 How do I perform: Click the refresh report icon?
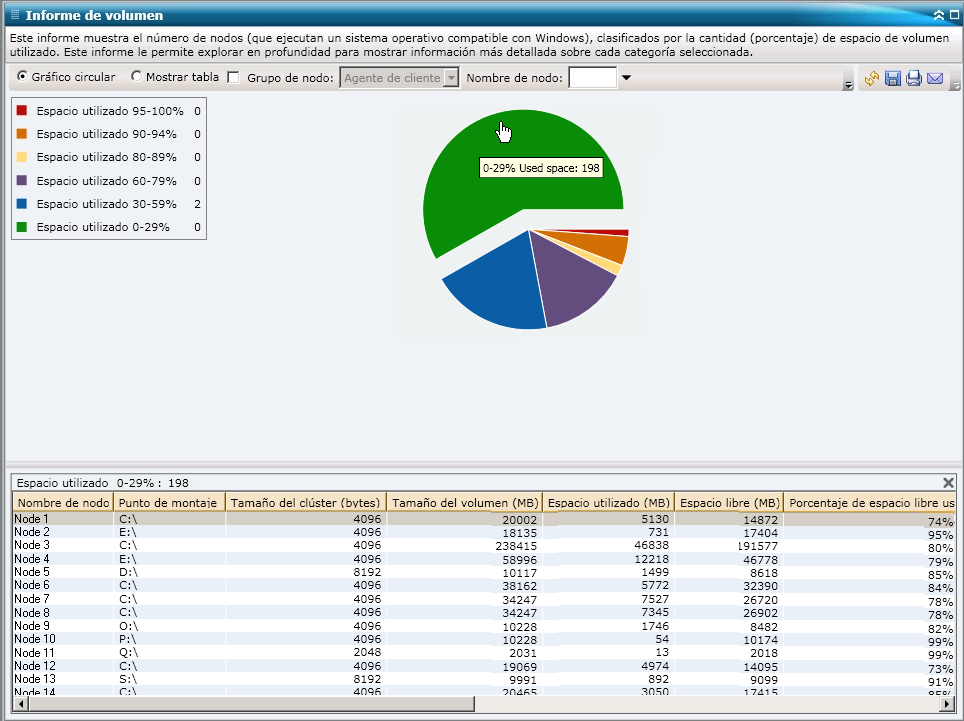[872, 78]
